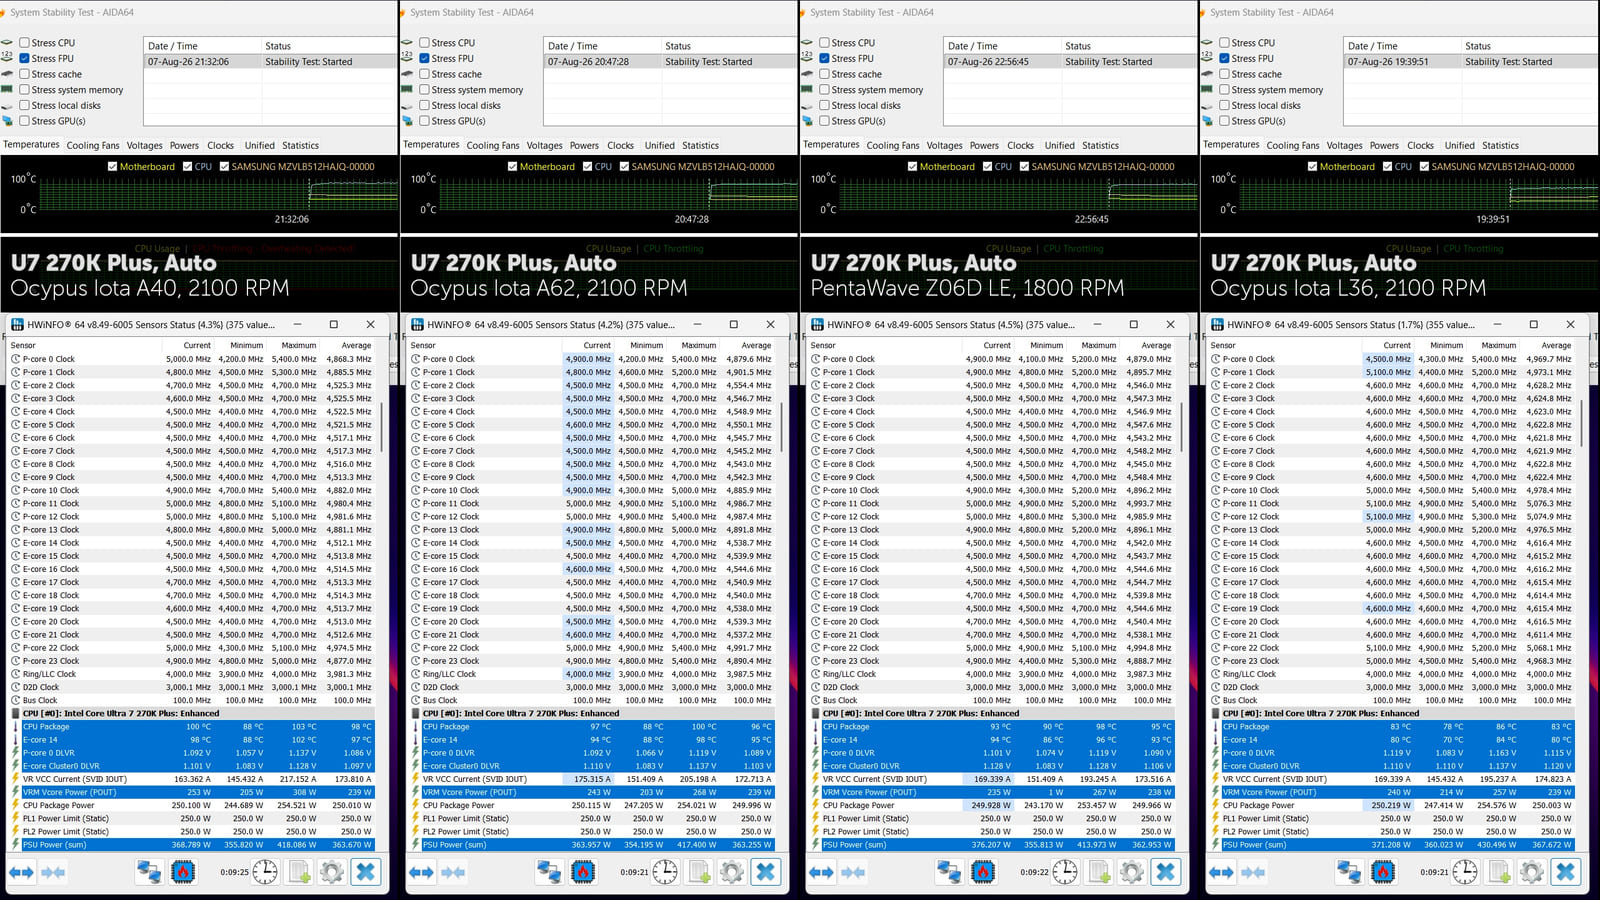
Task: Click the scrollbar in PentaWave Z06D HWiNFO sensor list
Action: click(1180, 425)
